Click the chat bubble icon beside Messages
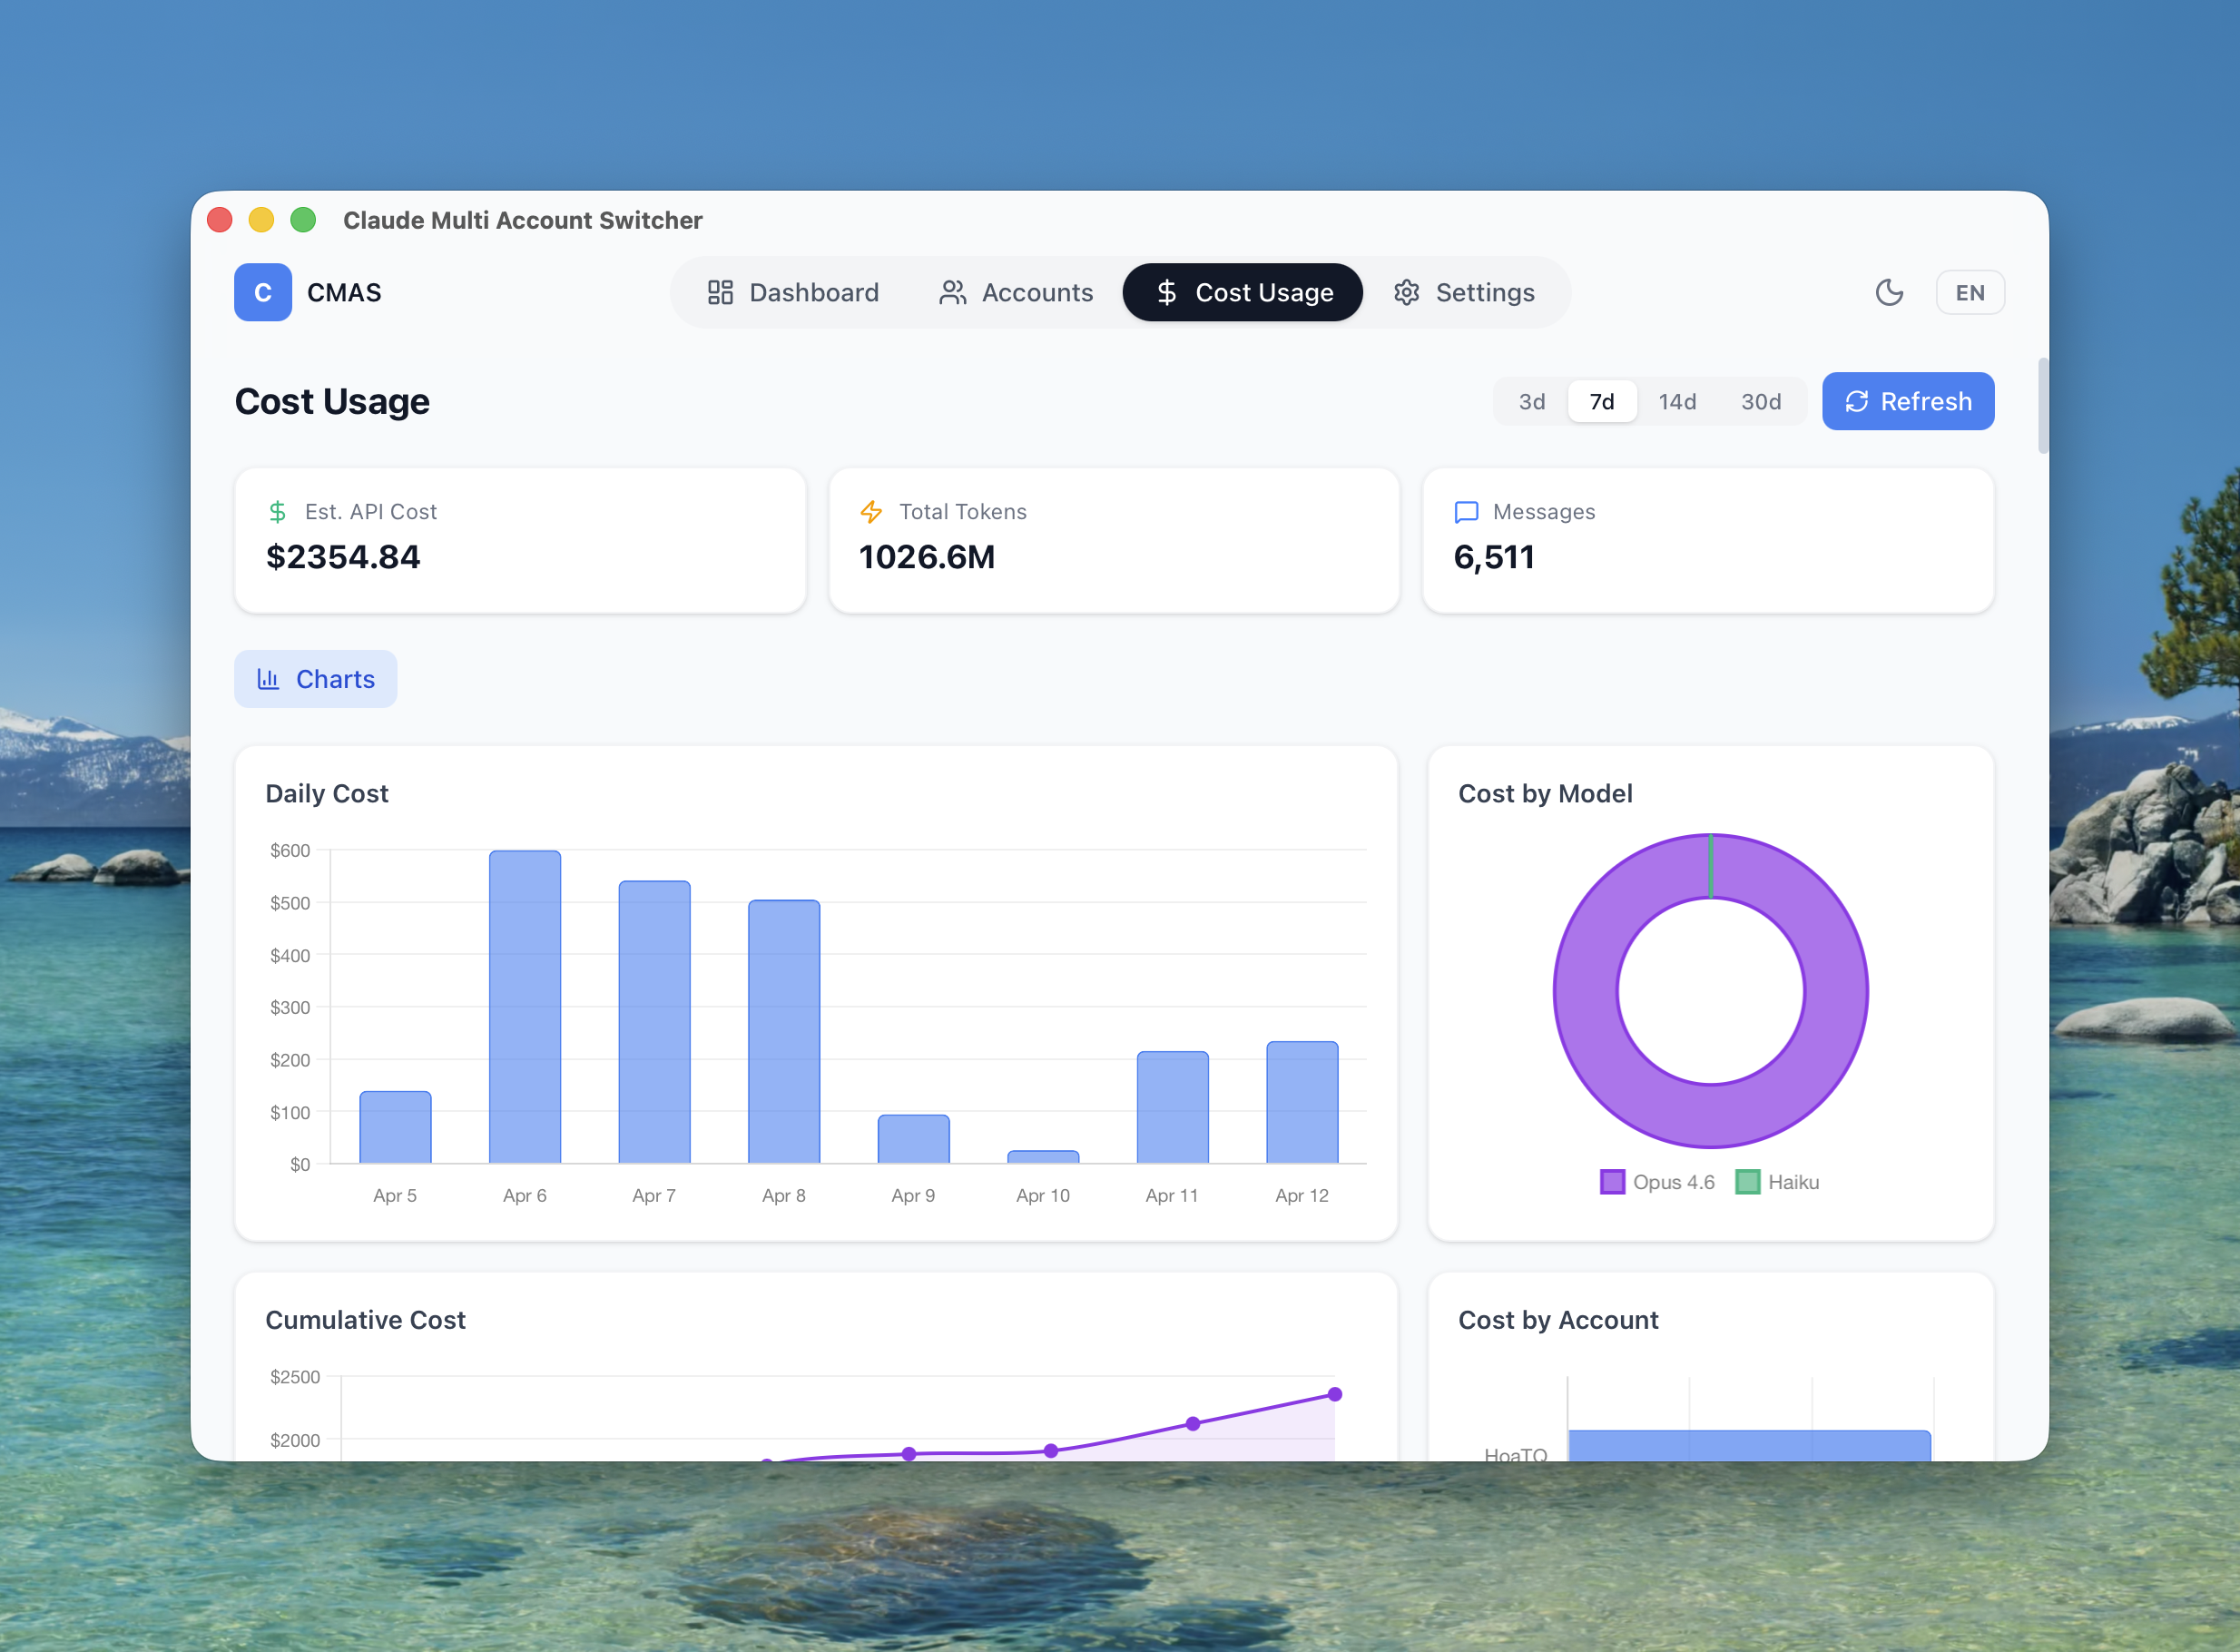Viewport: 2240px width, 1652px height. [x=1466, y=512]
